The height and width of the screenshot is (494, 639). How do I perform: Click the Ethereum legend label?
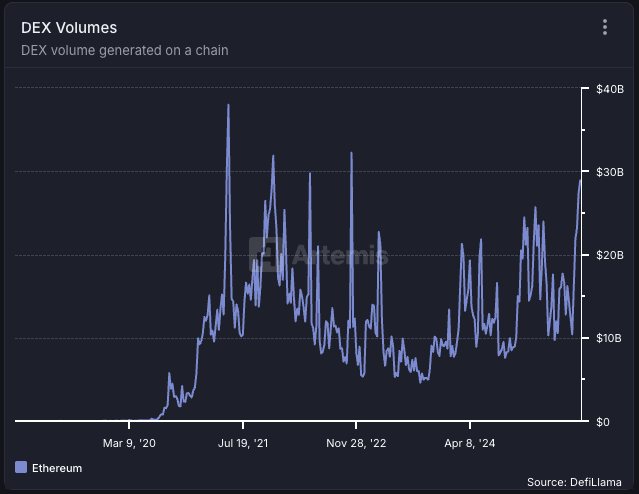pos(57,468)
